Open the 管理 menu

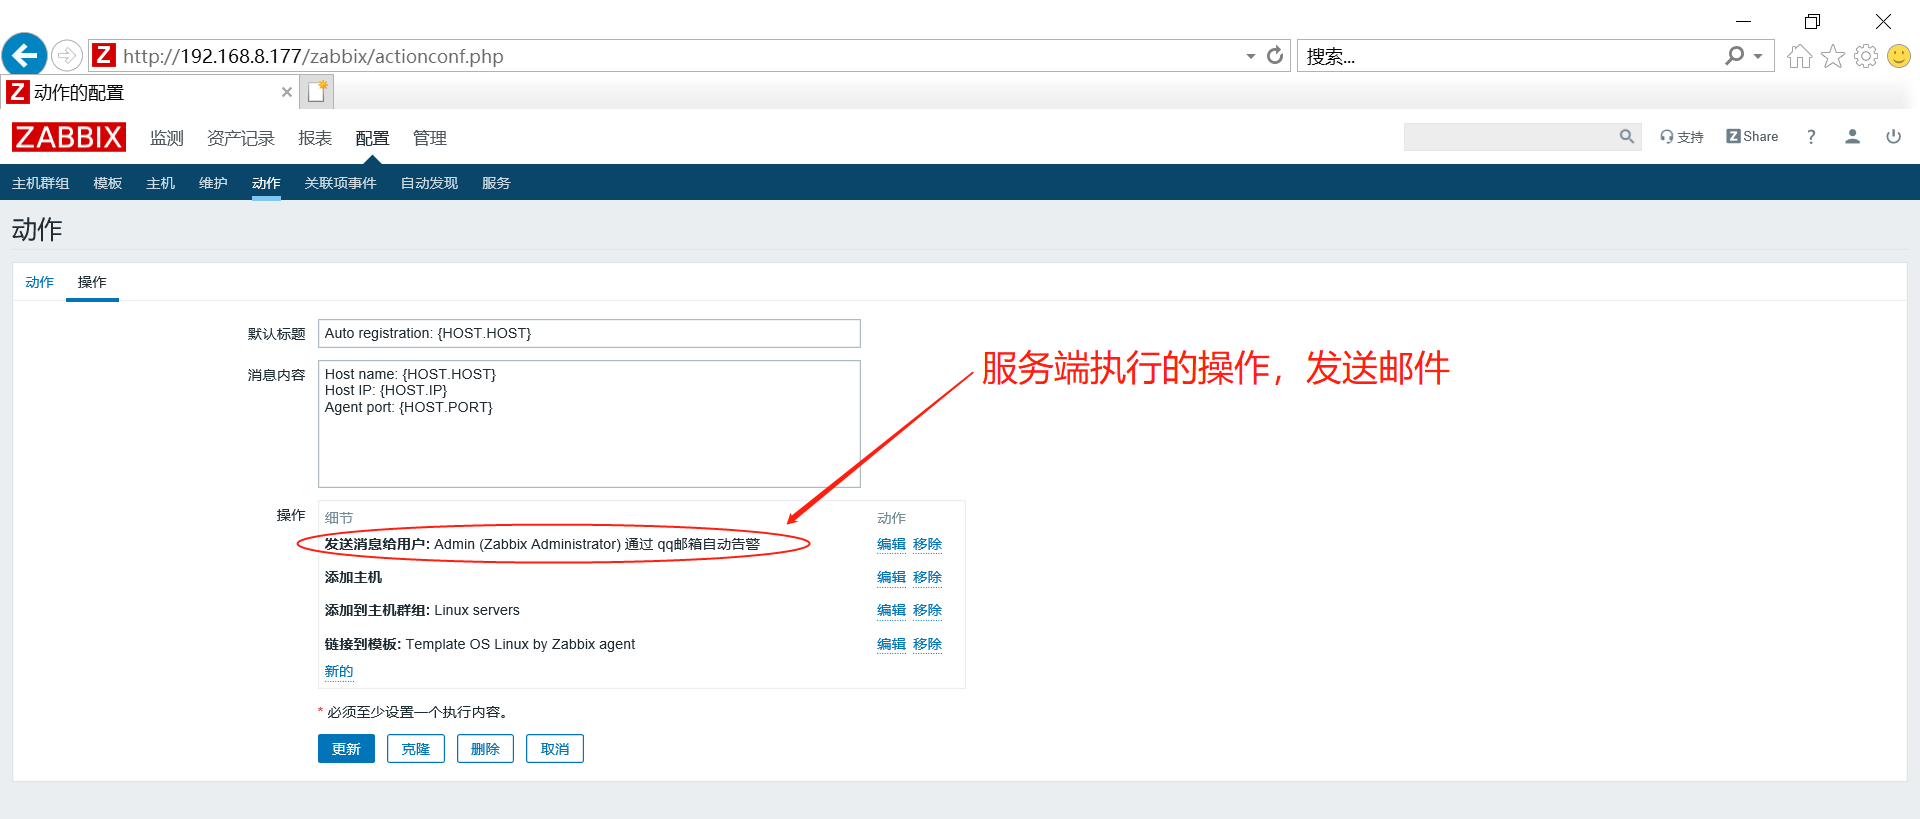[430, 138]
